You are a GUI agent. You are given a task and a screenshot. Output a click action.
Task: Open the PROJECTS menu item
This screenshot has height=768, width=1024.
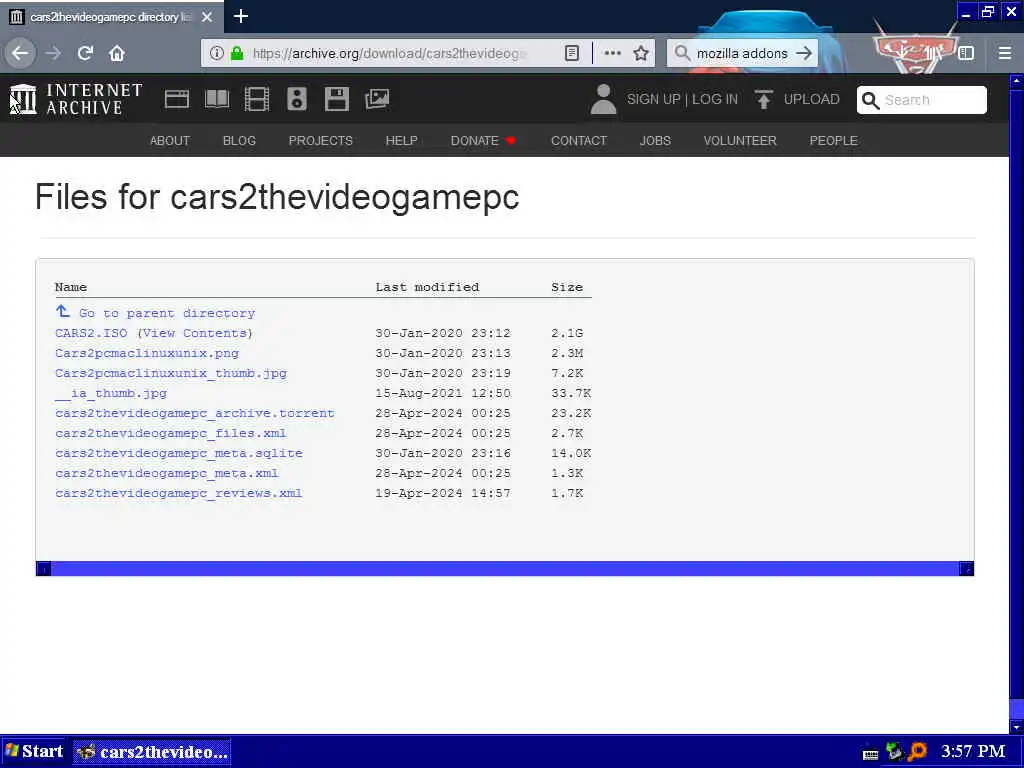click(321, 140)
